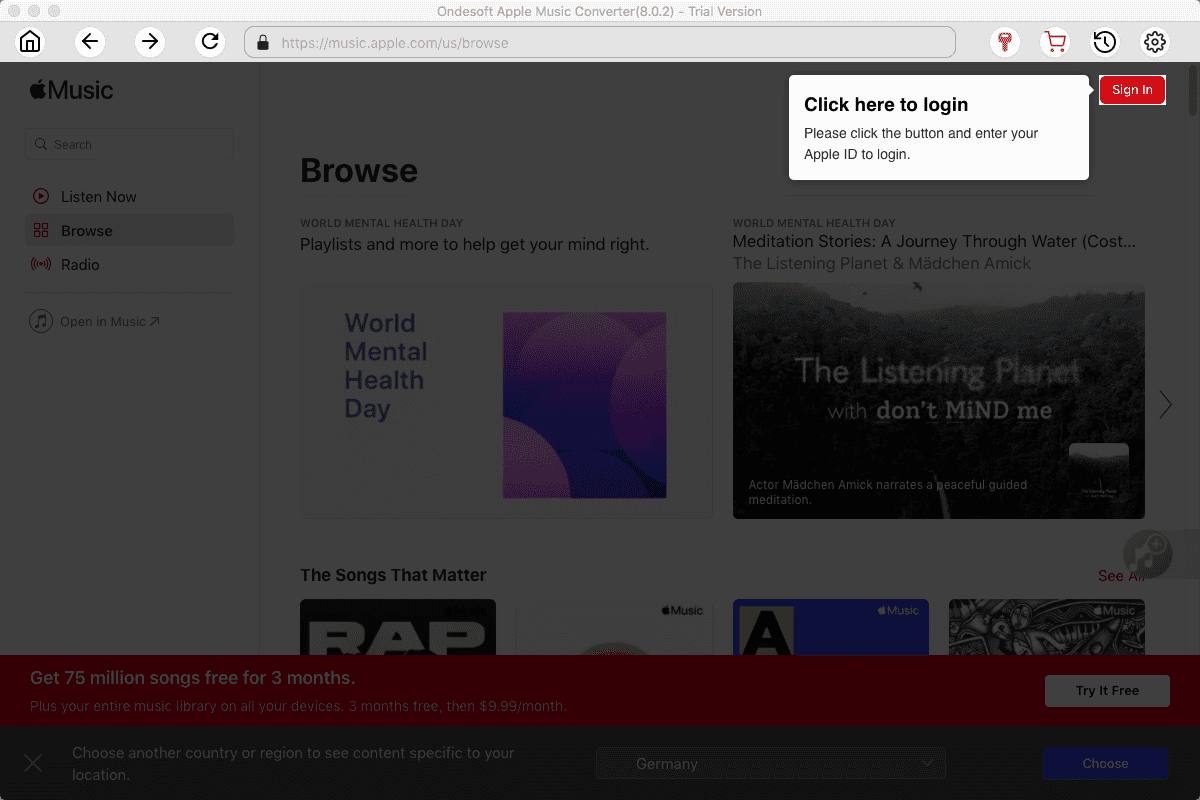Click the Sign In button
Viewport: 1200px width, 800px height.
(x=1132, y=90)
